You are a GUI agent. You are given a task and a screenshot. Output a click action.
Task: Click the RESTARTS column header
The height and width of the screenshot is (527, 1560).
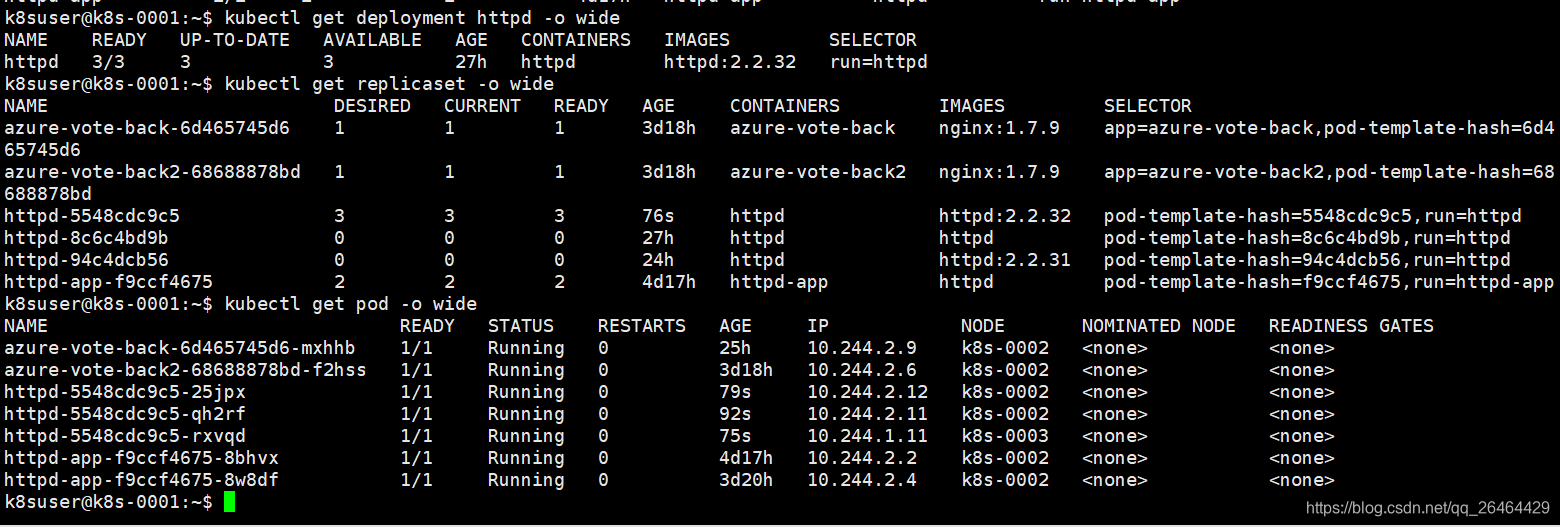click(x=642, y=326)
